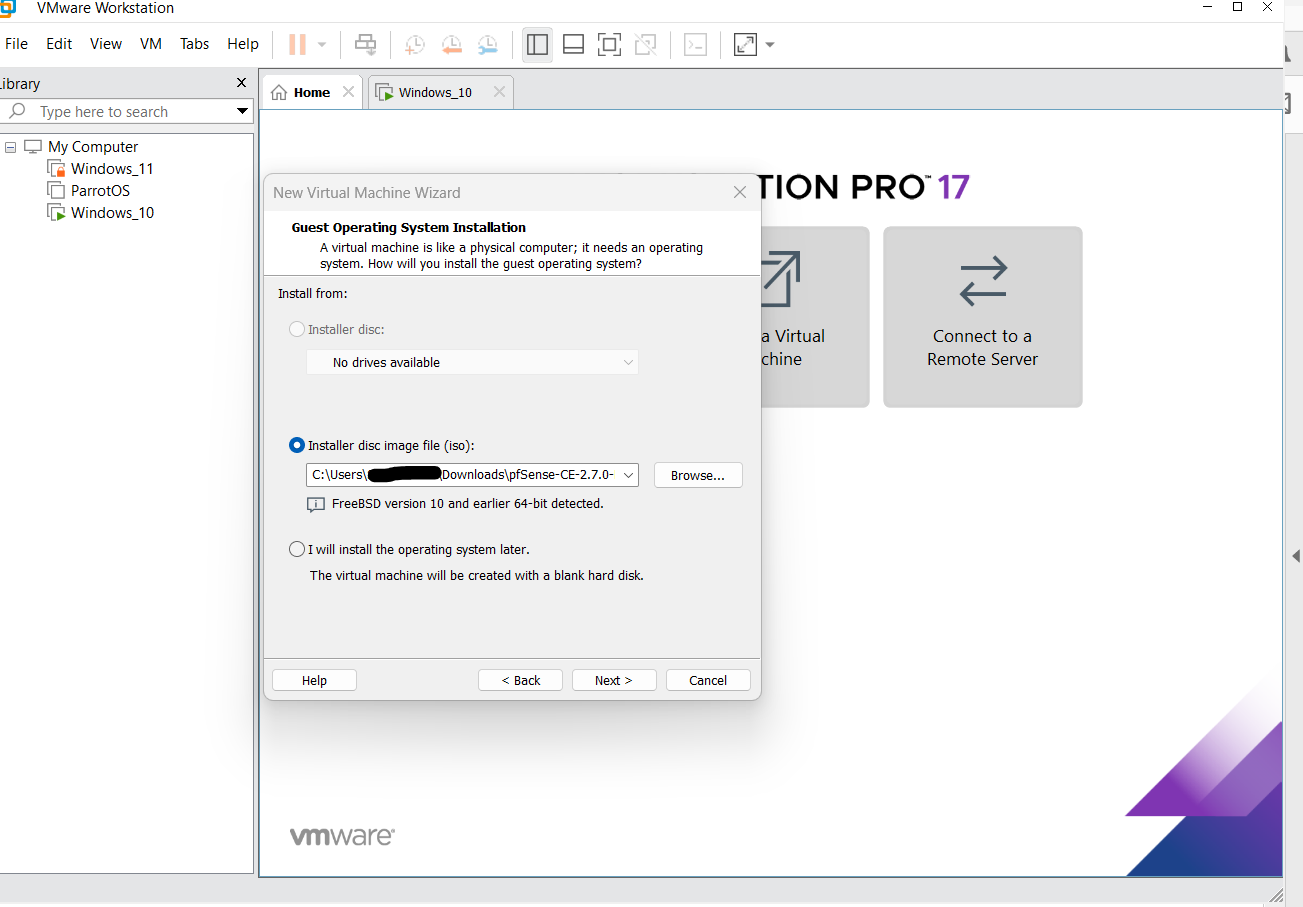
Task: Open the stretch display options arrow
Action: [x=770, y=44]
